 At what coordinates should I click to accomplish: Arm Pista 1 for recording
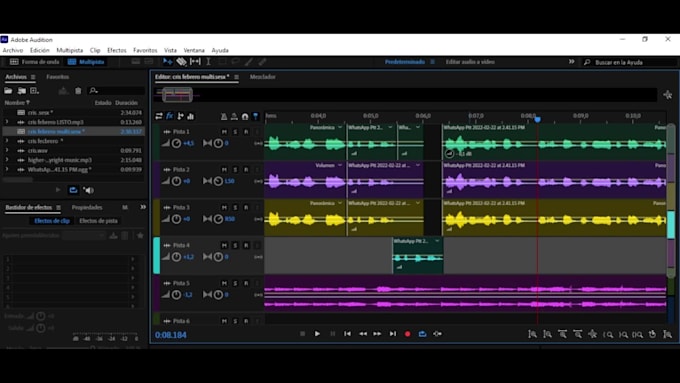246,131
